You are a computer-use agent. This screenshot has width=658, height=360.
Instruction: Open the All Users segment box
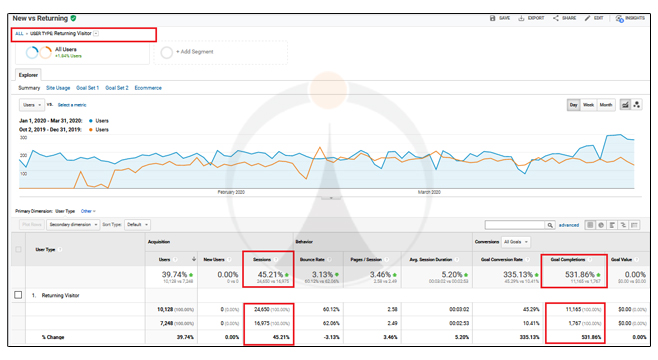tap(82, 53)
